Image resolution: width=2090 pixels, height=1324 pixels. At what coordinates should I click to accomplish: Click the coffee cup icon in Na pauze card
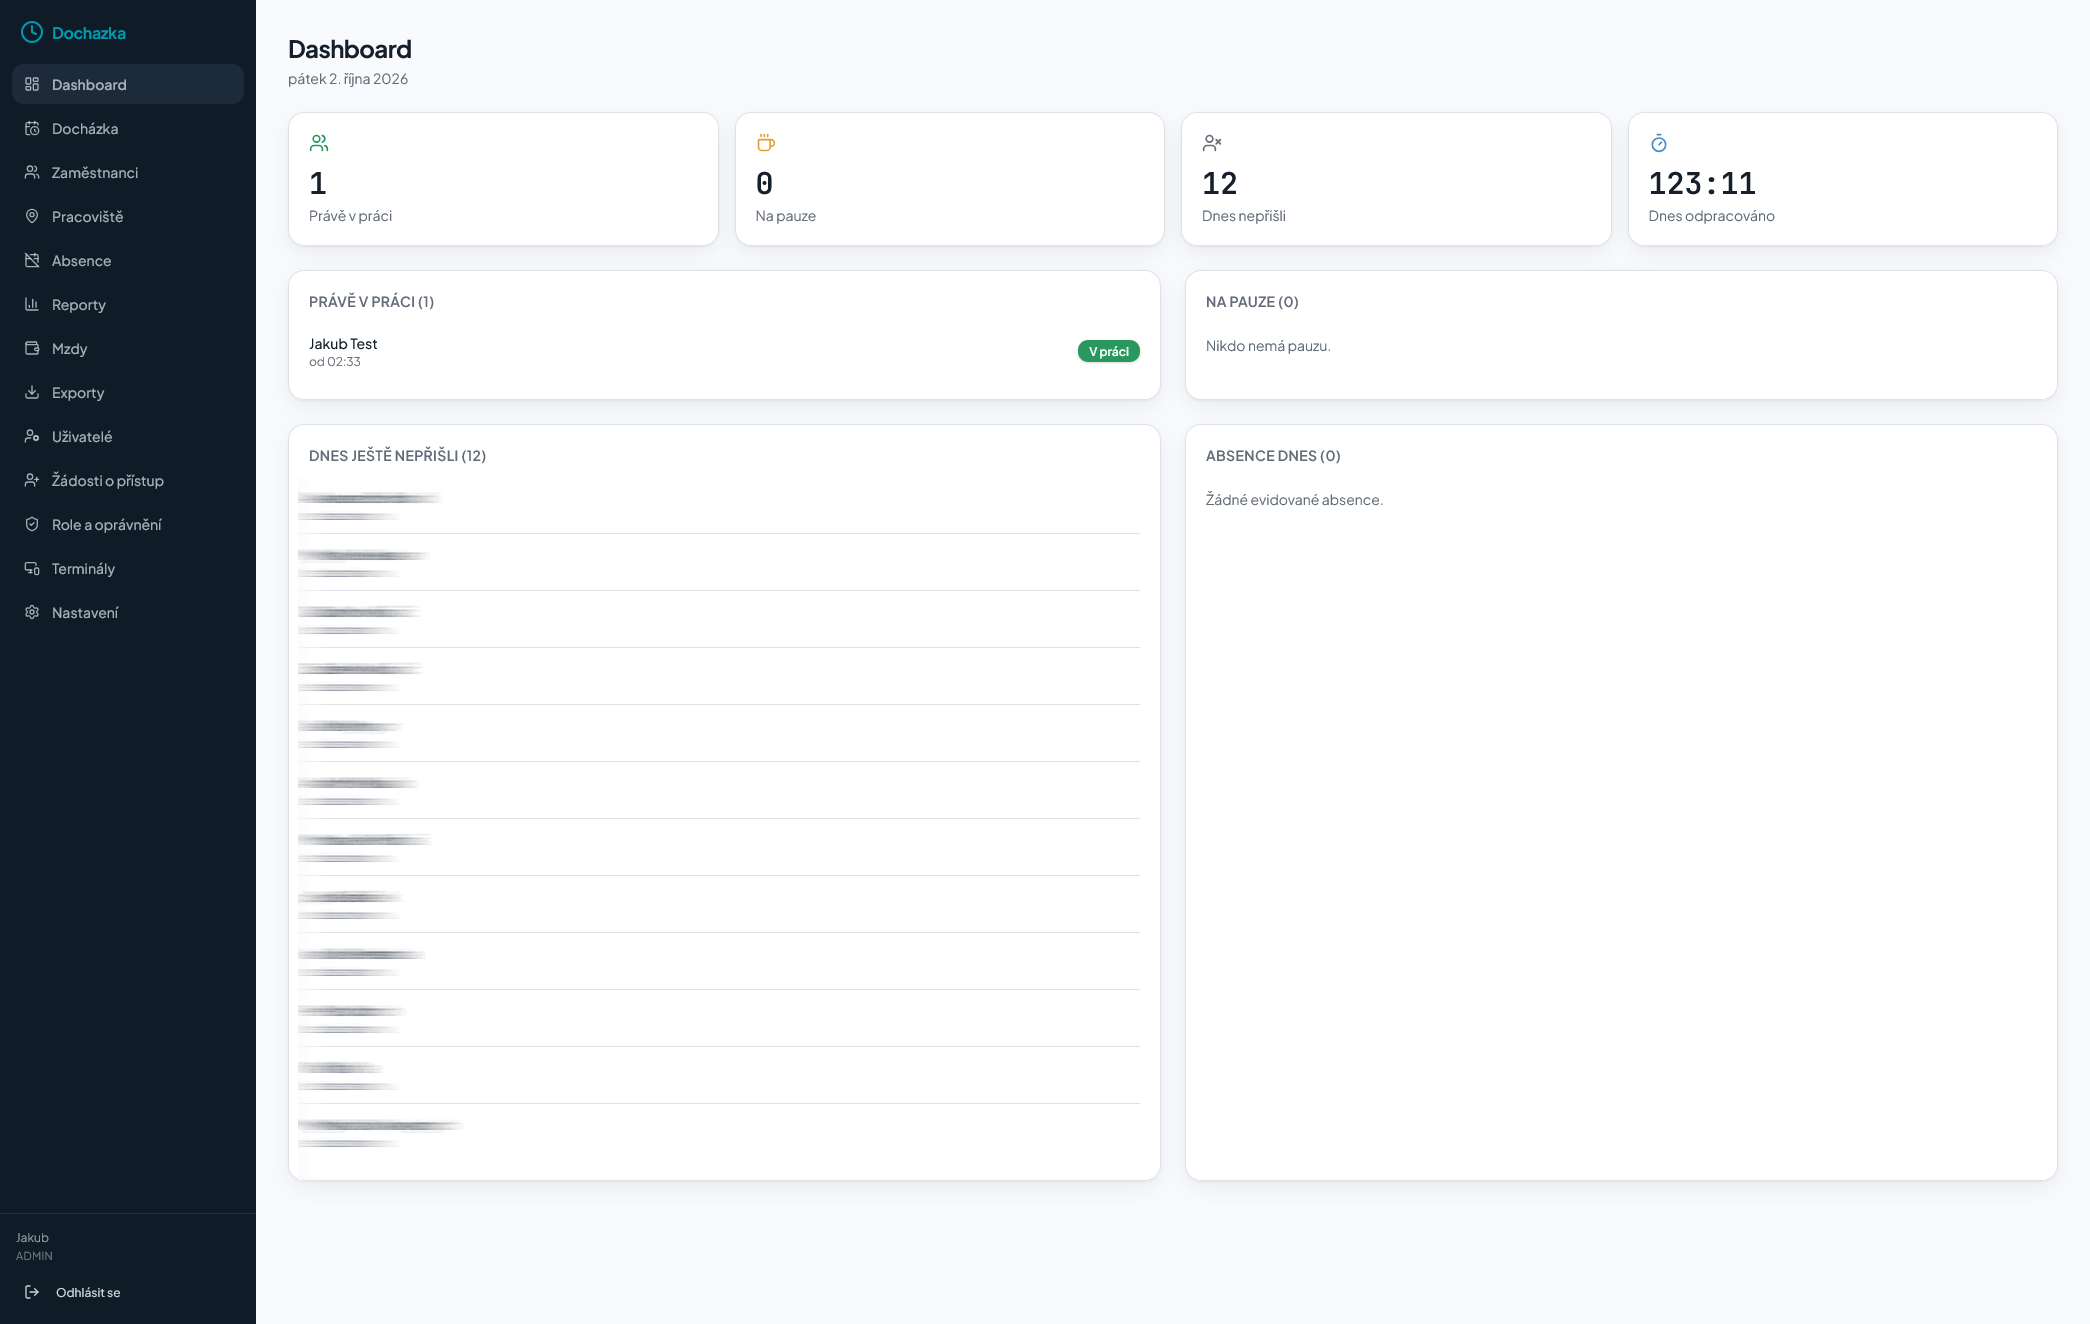766,143
